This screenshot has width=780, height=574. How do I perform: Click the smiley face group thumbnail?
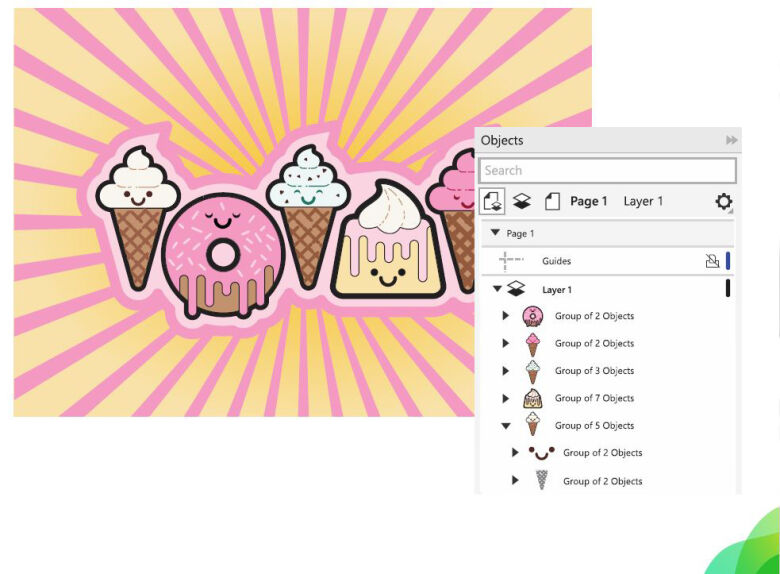point(541,453)
